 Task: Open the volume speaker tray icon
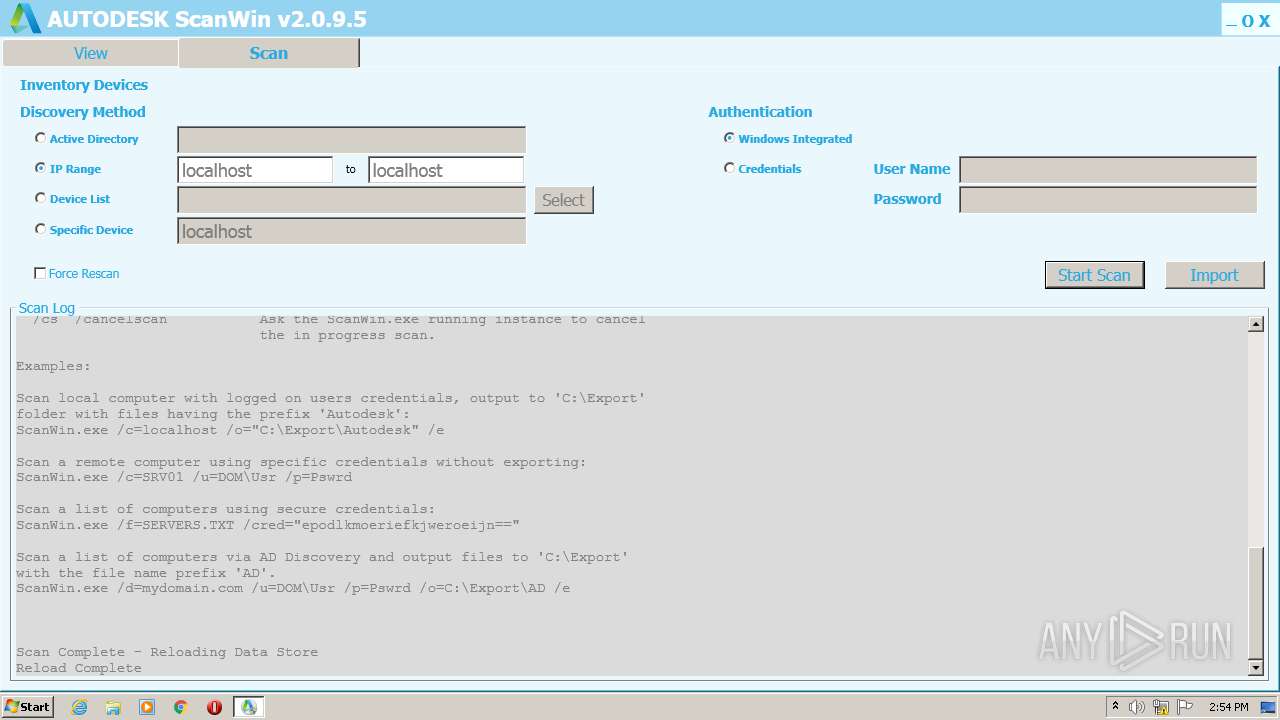[x=1137, y=707]
